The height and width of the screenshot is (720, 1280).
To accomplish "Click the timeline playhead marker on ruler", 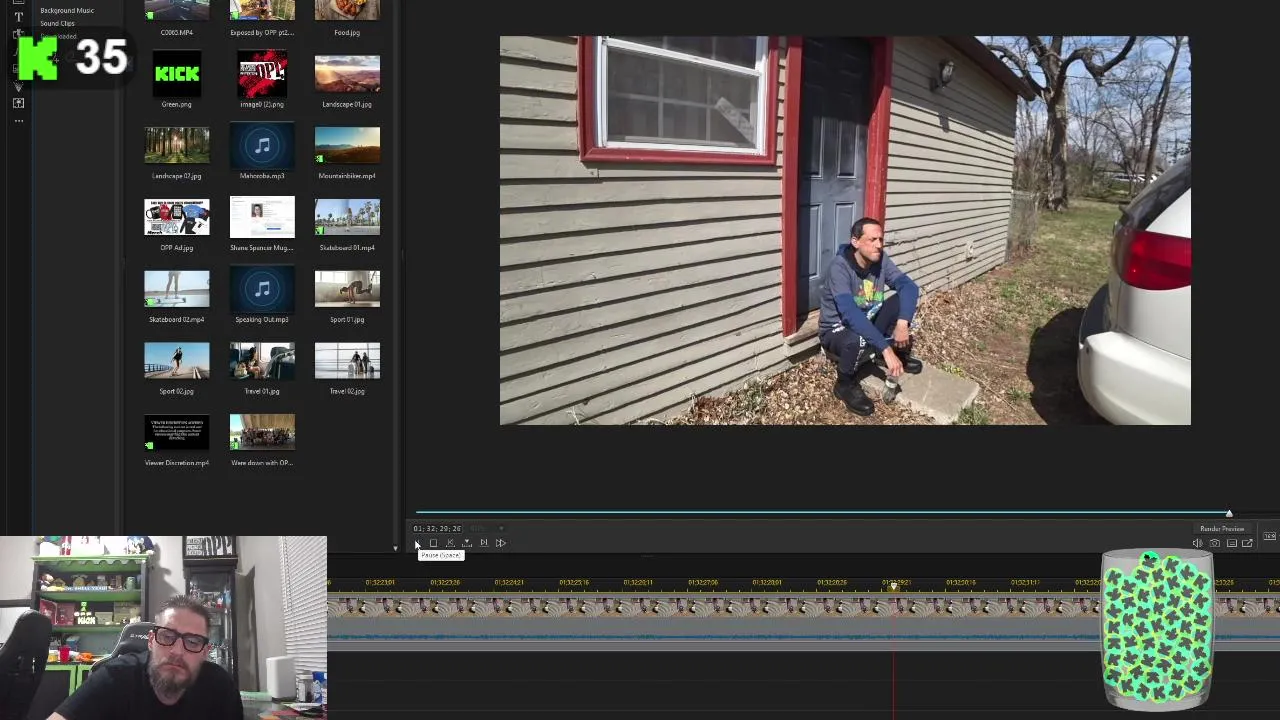I will pyautogui.click(x=894, y=586).
